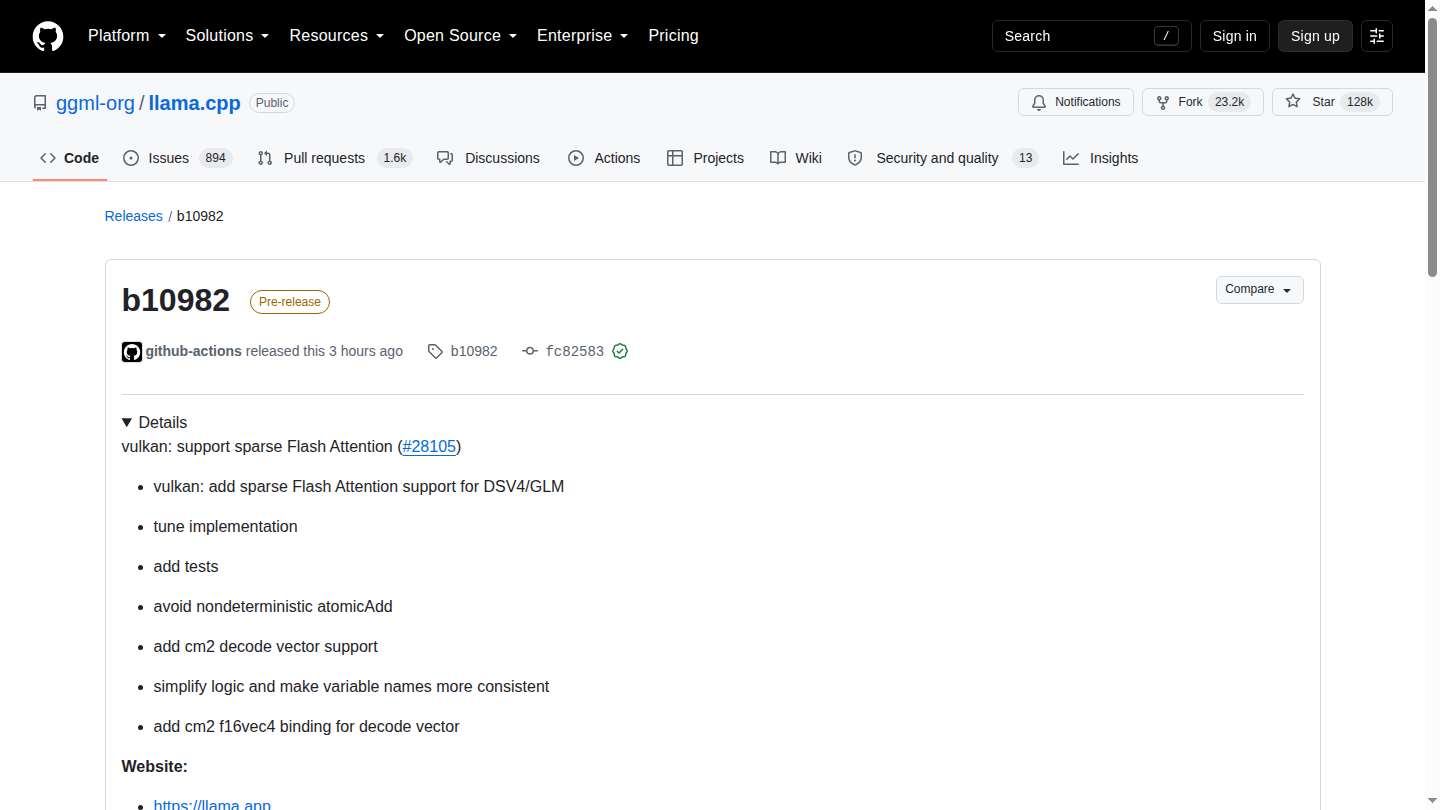Go to the Discussions tab
This screenshot has height=810, width=1440.
pos(488,158)
